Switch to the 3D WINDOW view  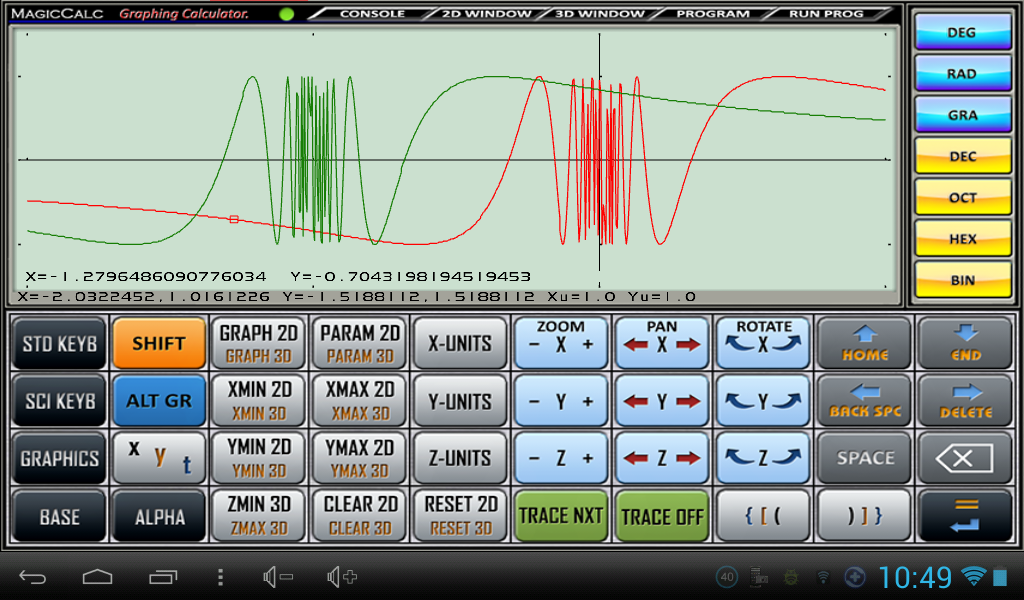600,13
